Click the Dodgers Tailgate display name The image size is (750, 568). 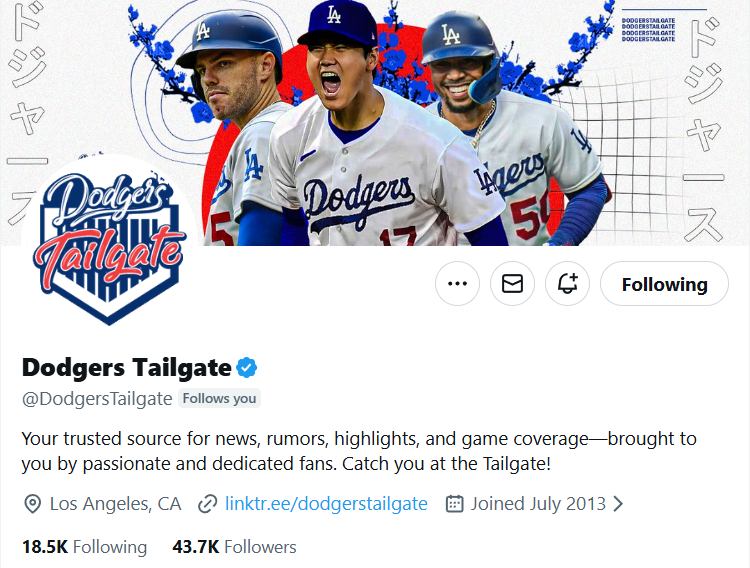click(x=126, y=367)
